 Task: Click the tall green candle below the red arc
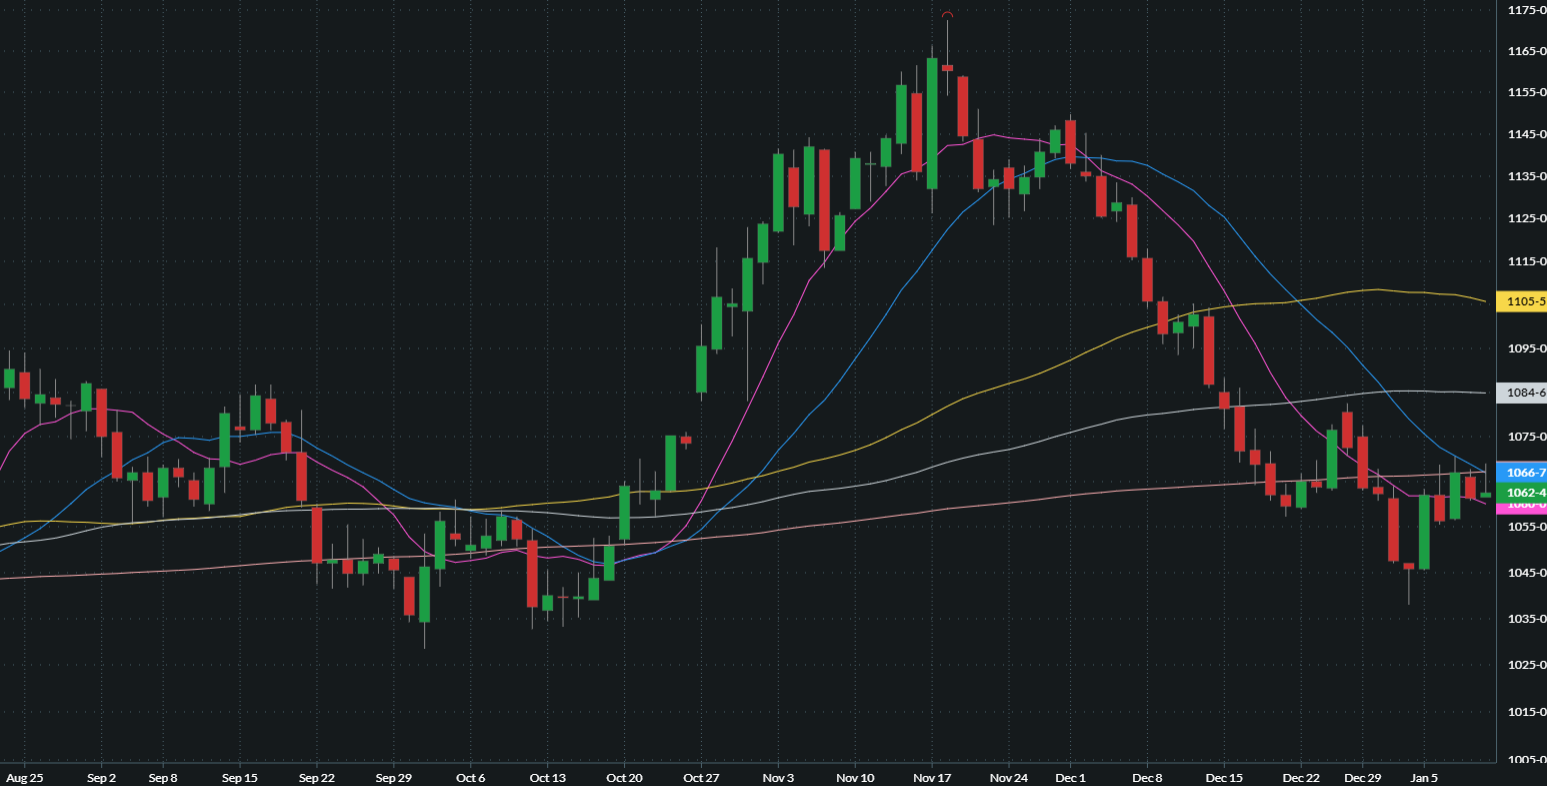[932, 123]
